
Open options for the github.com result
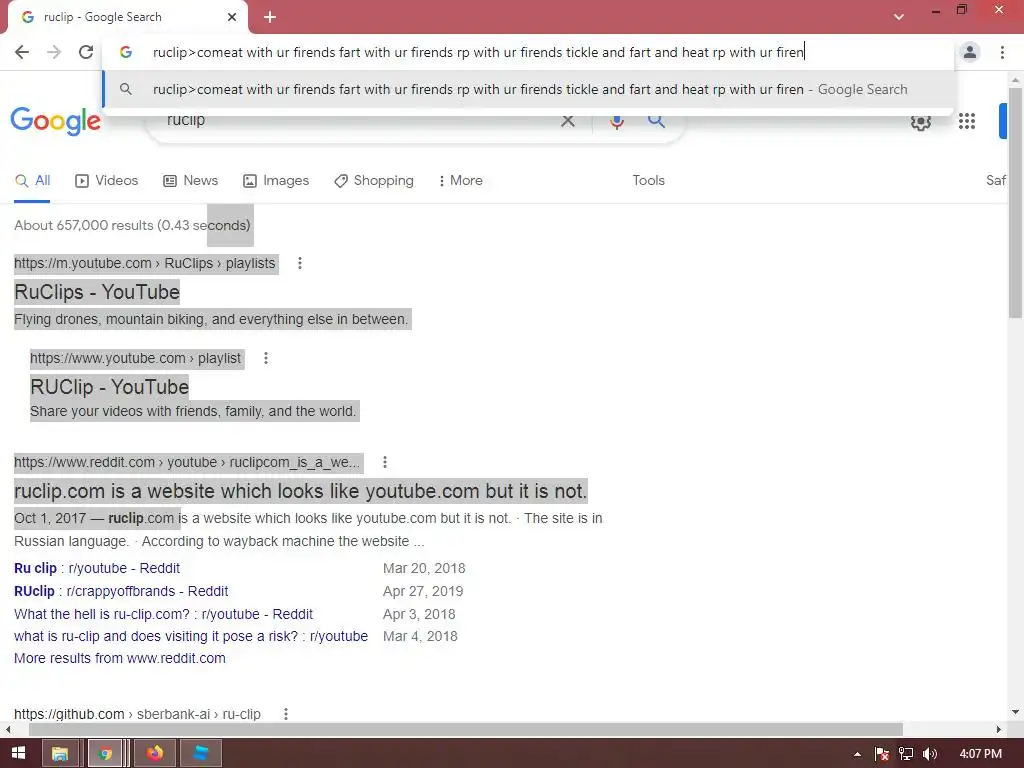coord(285,714)
